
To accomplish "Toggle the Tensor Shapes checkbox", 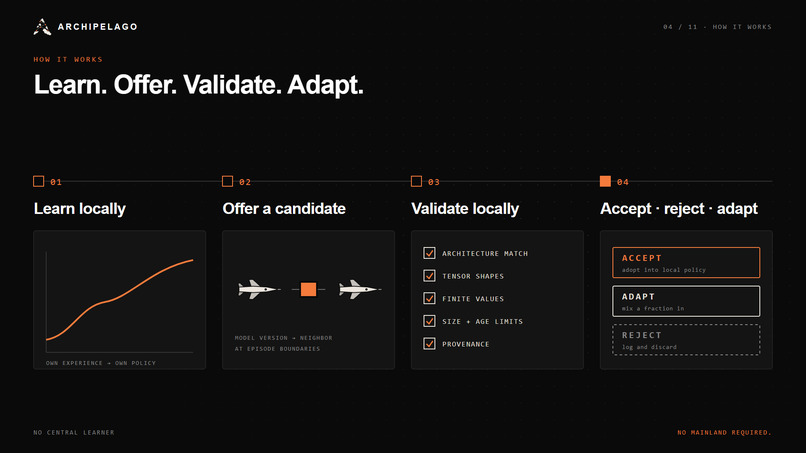I will click(429, 276).
